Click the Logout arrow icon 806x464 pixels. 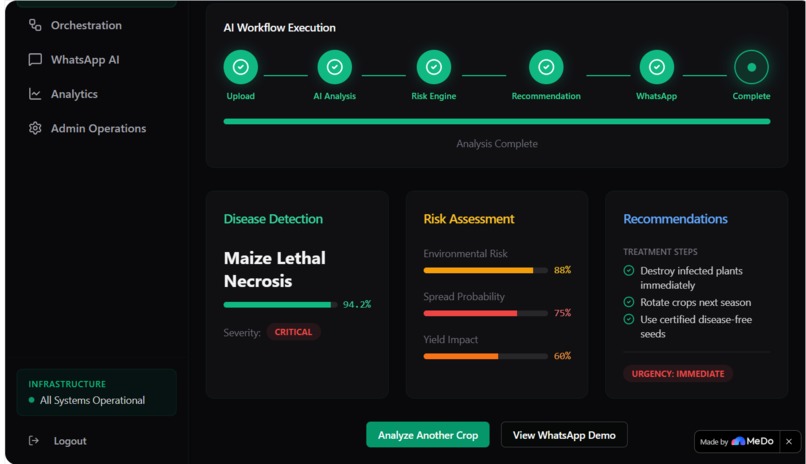click(x=34, y=441)
